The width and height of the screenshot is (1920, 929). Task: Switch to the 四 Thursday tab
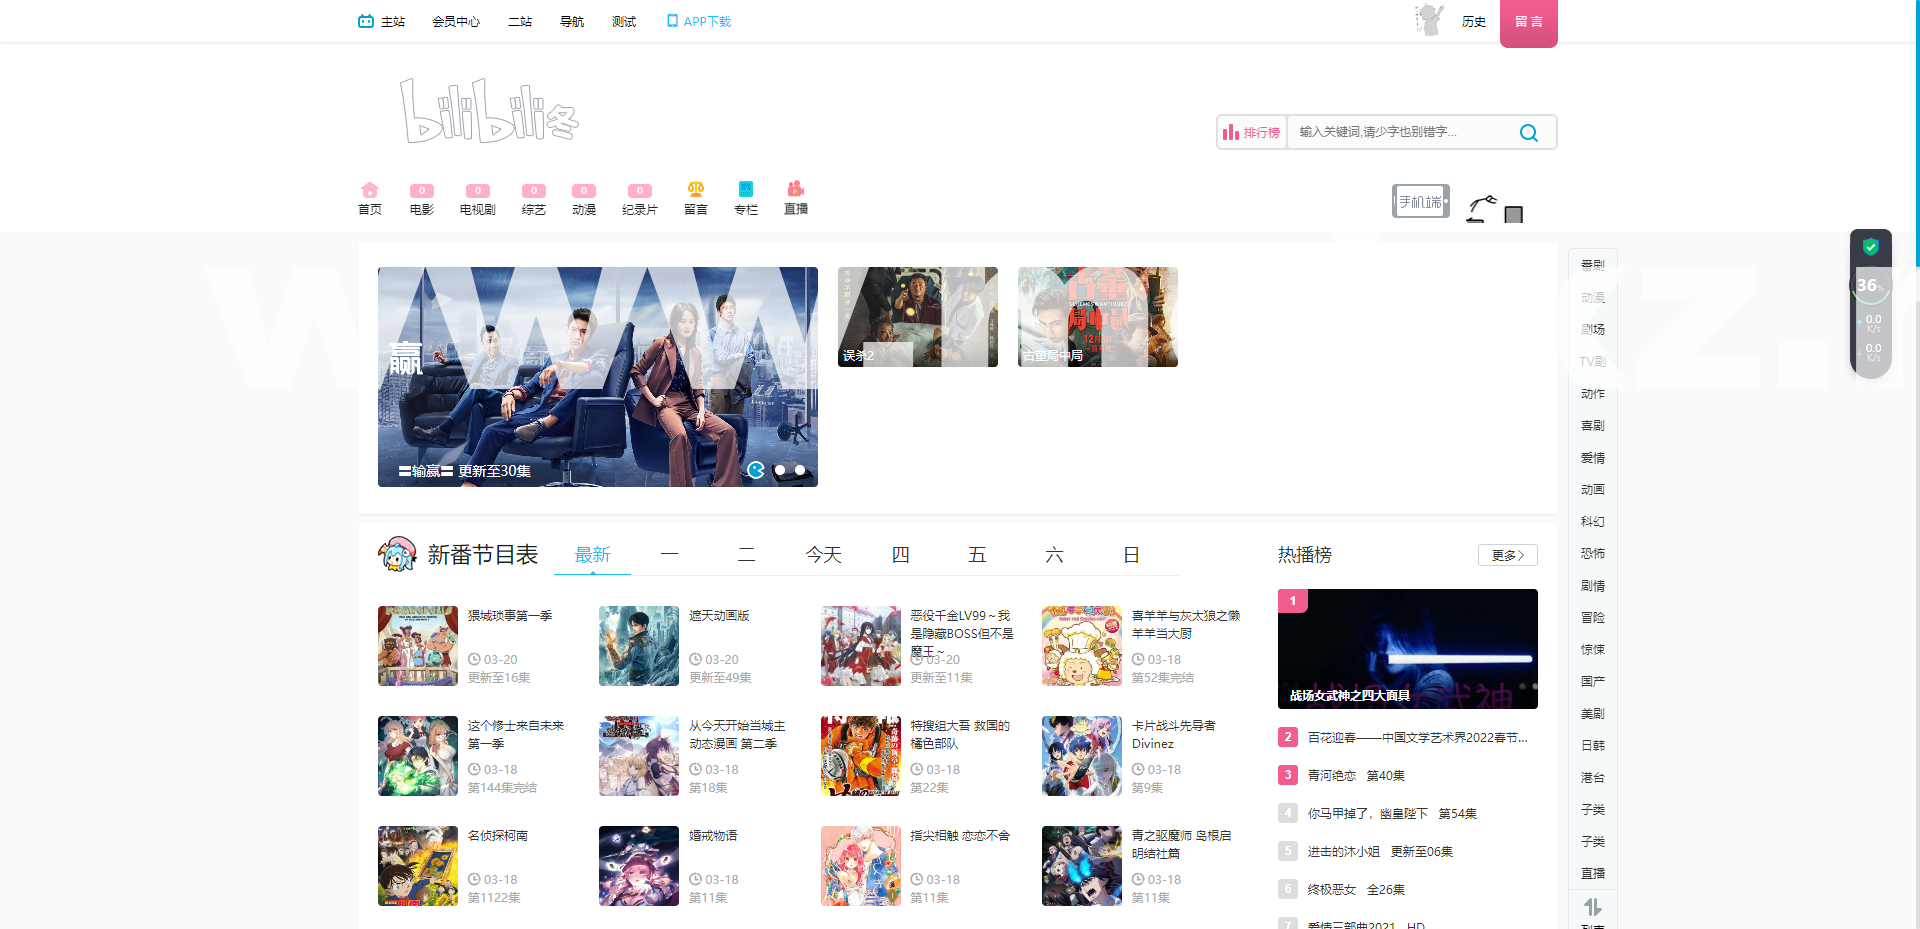[901, 555]
